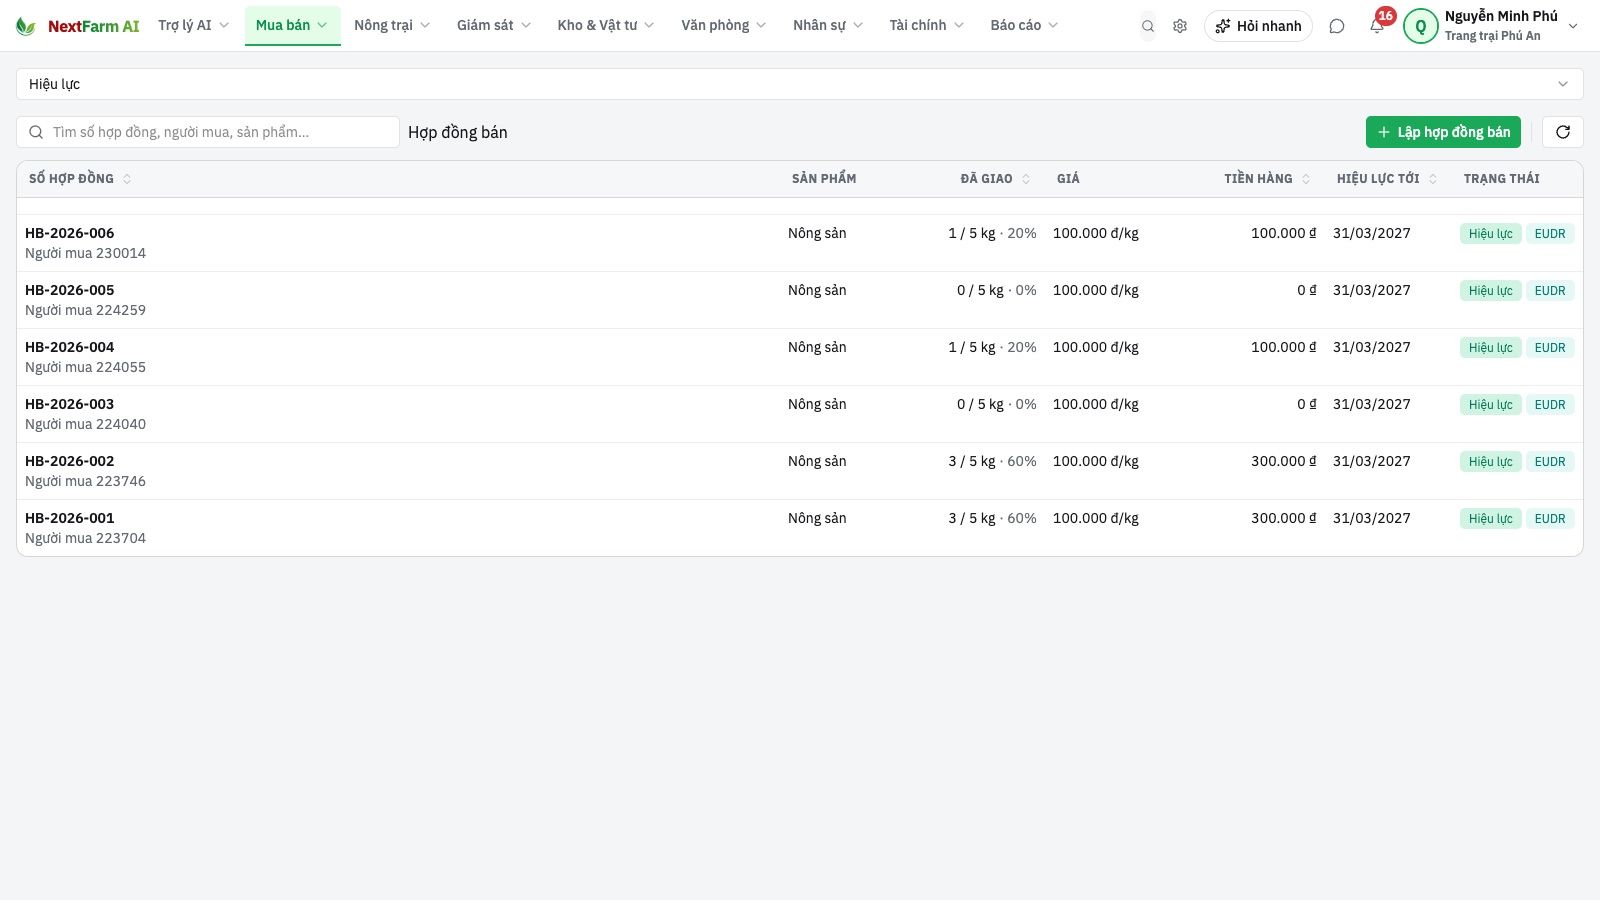Open contract HB-2026-001
The height and width of the screenshot is (900, 1600).
coord(70,518)
